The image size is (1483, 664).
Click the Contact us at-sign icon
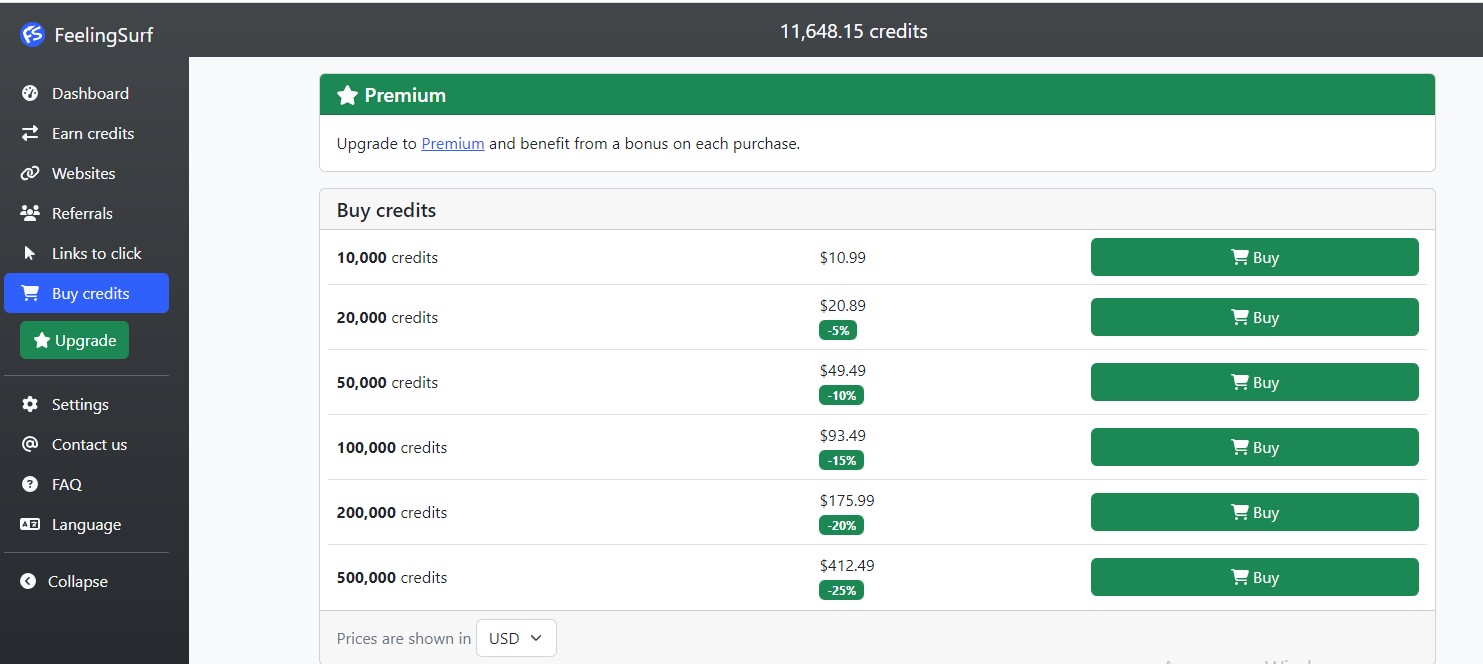click(x=30, y=444)
